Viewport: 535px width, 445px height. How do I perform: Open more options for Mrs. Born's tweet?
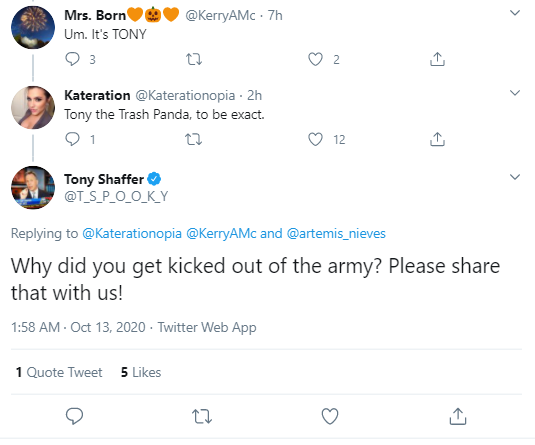[515, 13]
